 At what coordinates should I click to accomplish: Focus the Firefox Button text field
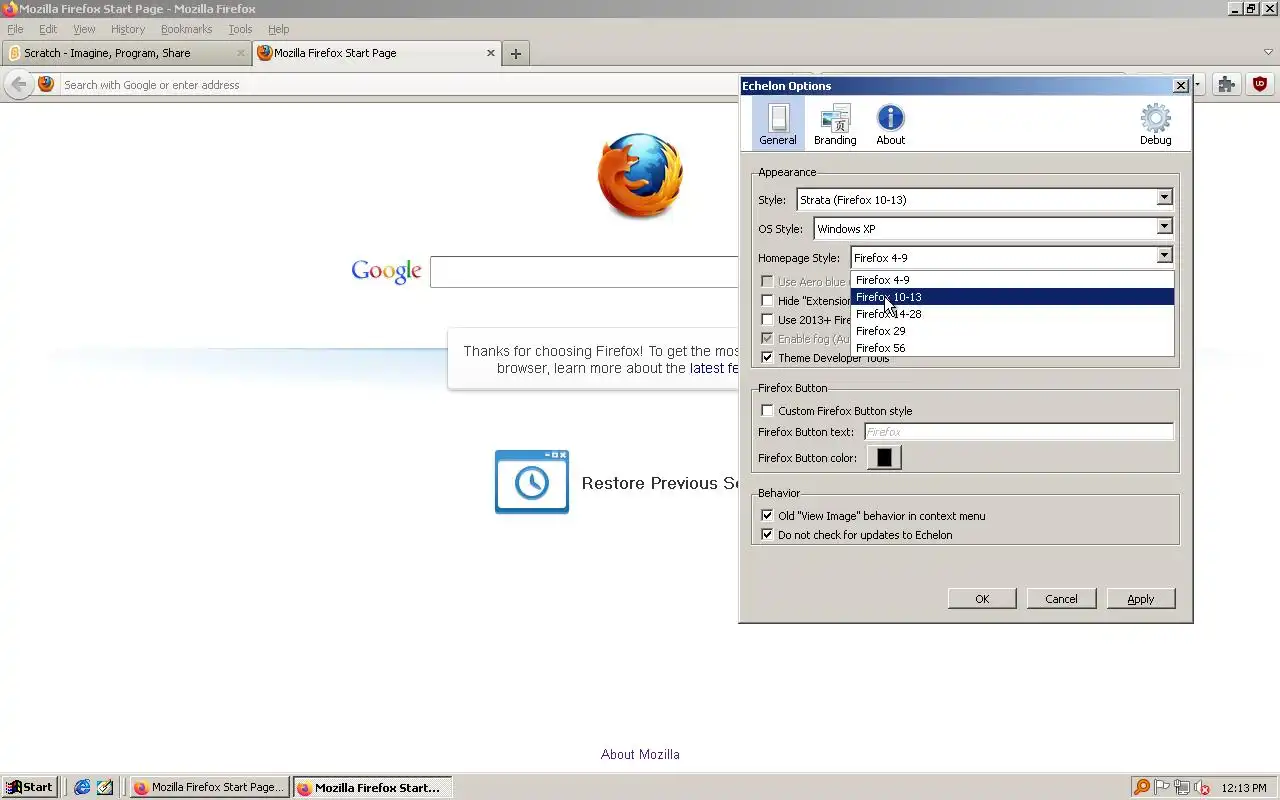1018,432
